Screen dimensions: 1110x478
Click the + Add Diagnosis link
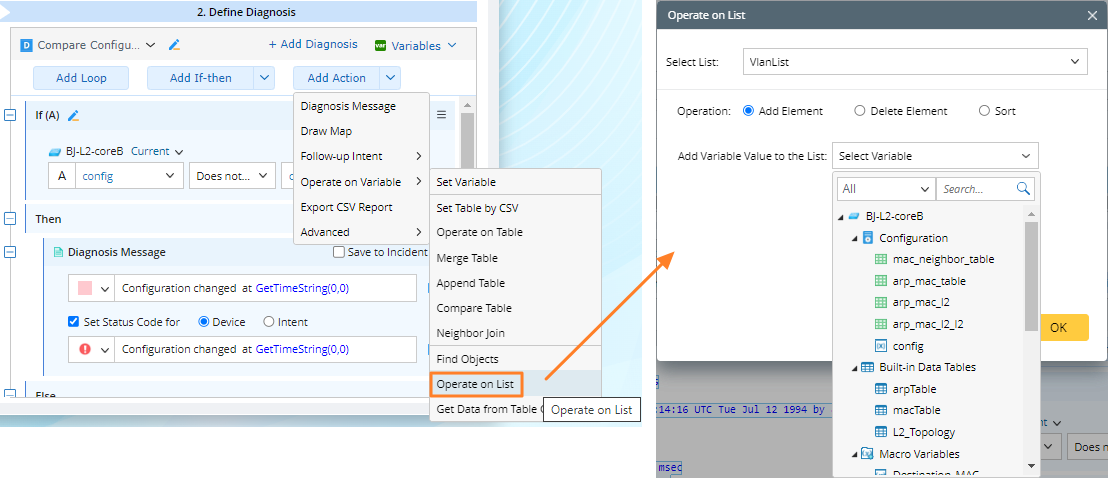(x=313, y=44)
